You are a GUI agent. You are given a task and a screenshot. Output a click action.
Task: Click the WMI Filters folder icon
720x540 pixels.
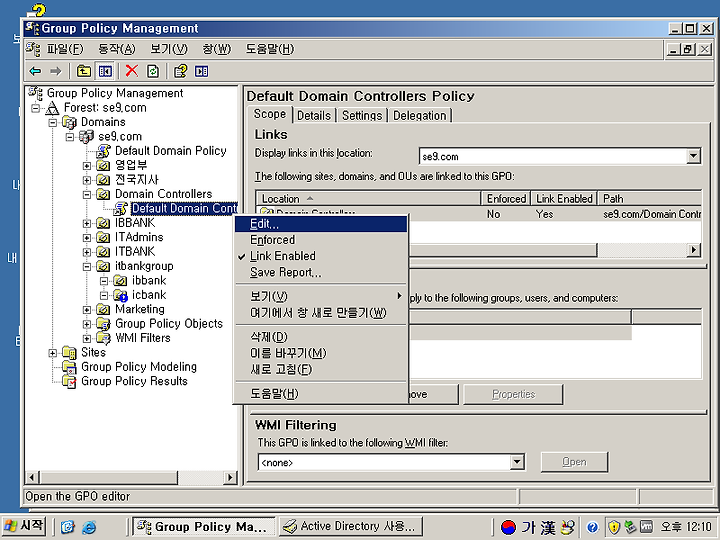pyautogui.click(x=104, y=338)
